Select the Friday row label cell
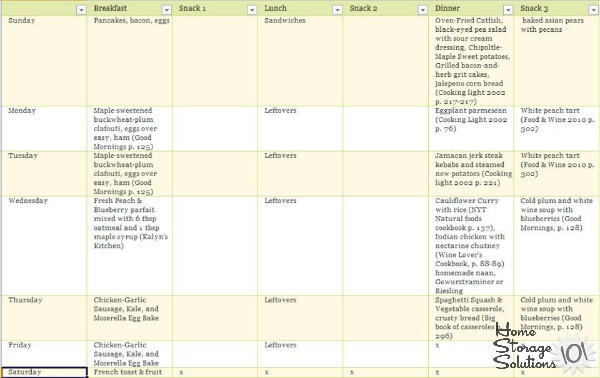This screenshot has width=600, height=378. click(x=44, y=354)
